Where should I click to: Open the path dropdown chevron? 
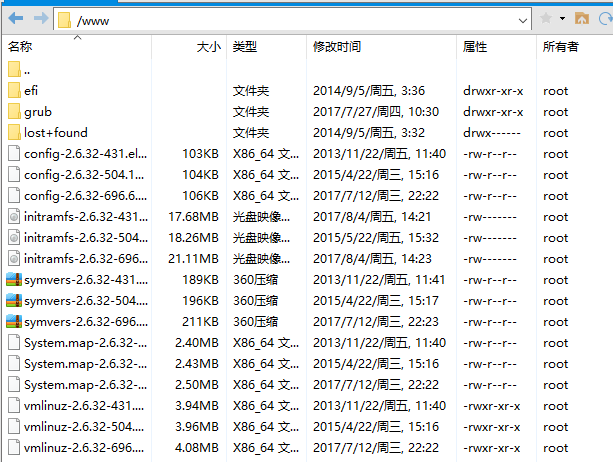click(x=523, y=20)
